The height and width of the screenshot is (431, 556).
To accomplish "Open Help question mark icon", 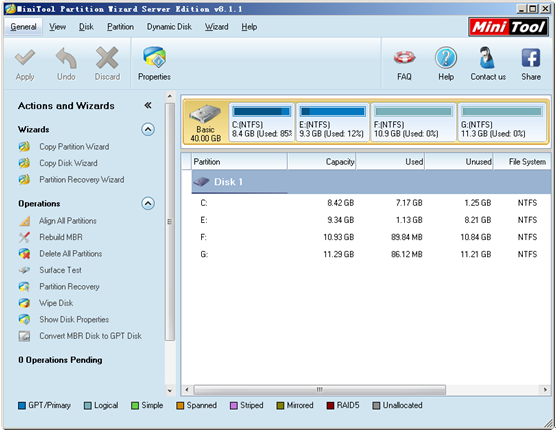I will pos(446,57).
